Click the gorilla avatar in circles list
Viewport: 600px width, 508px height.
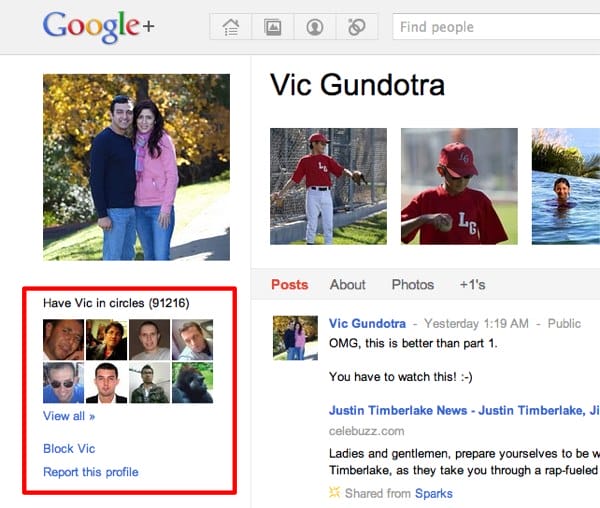192,383
